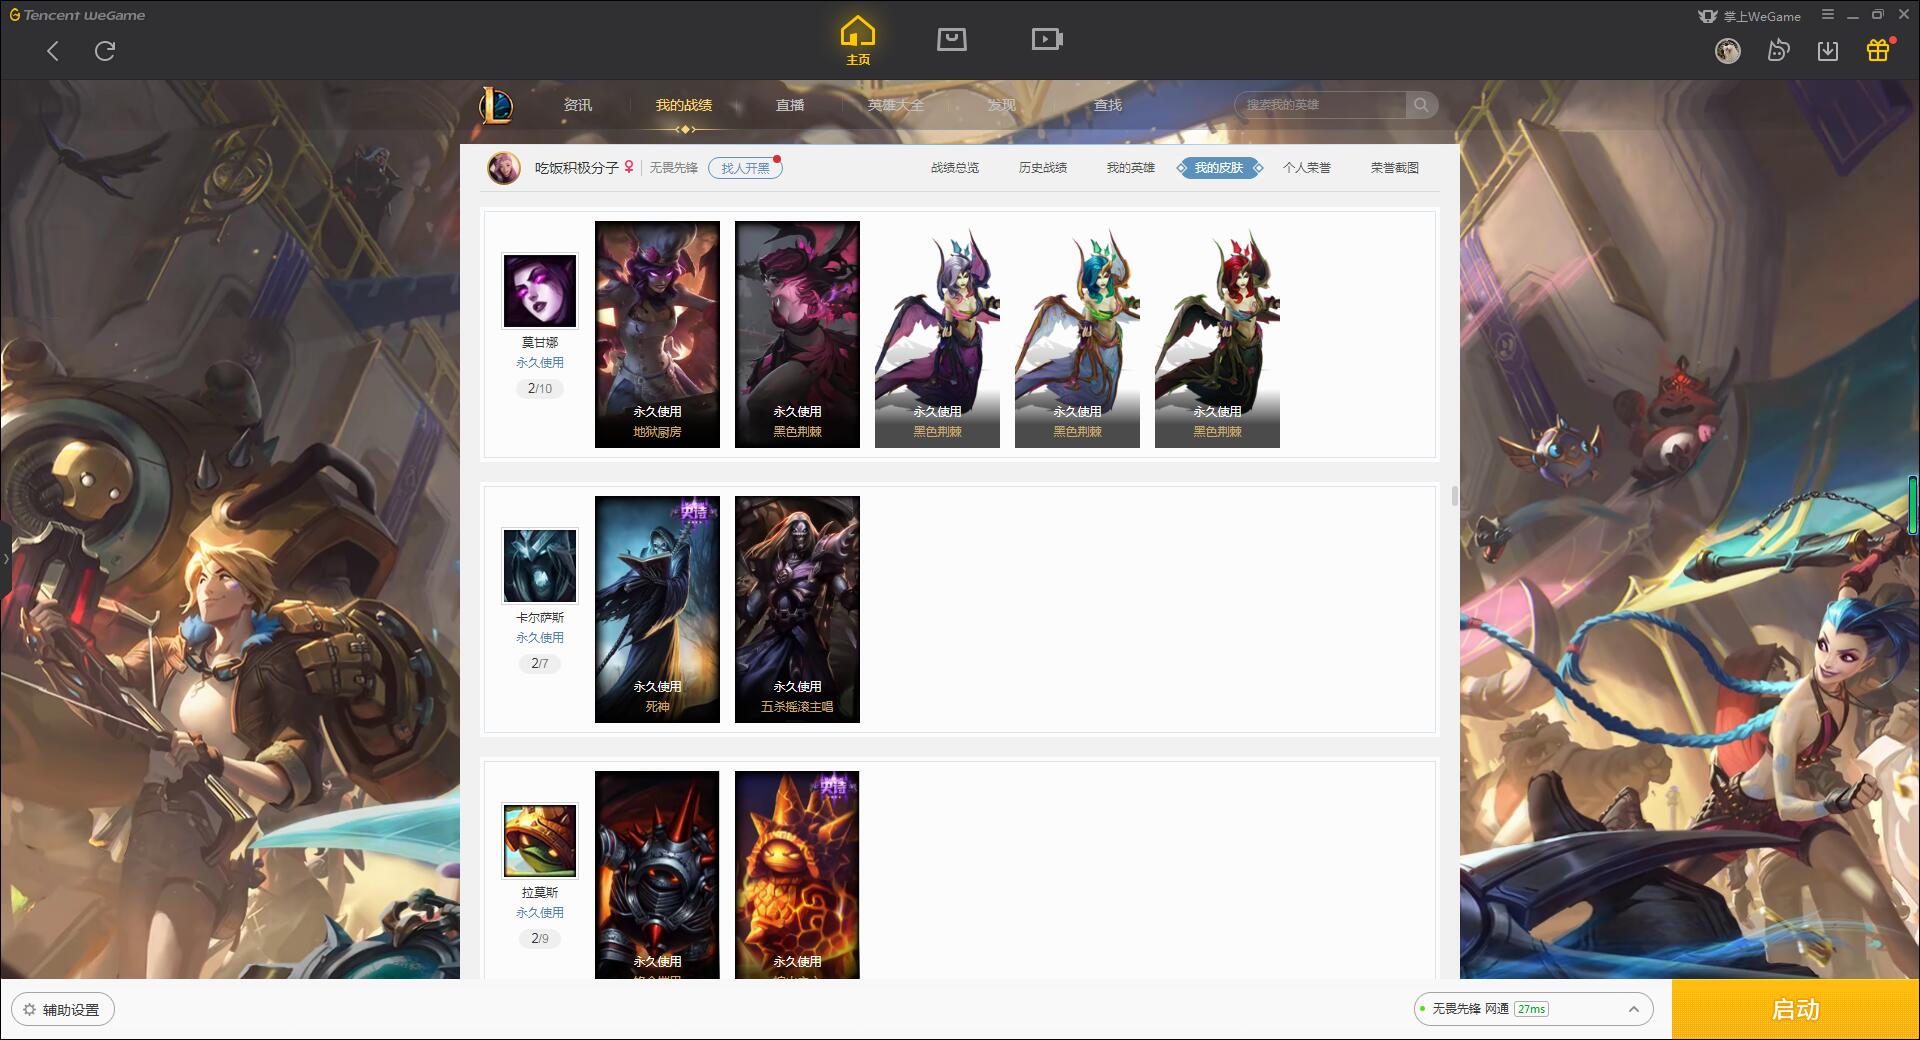The width and height of the screenshot is (1920, 1040).
Task: Open the 拉莫斯 molten skin card
Action: click(x=797, y=874)
